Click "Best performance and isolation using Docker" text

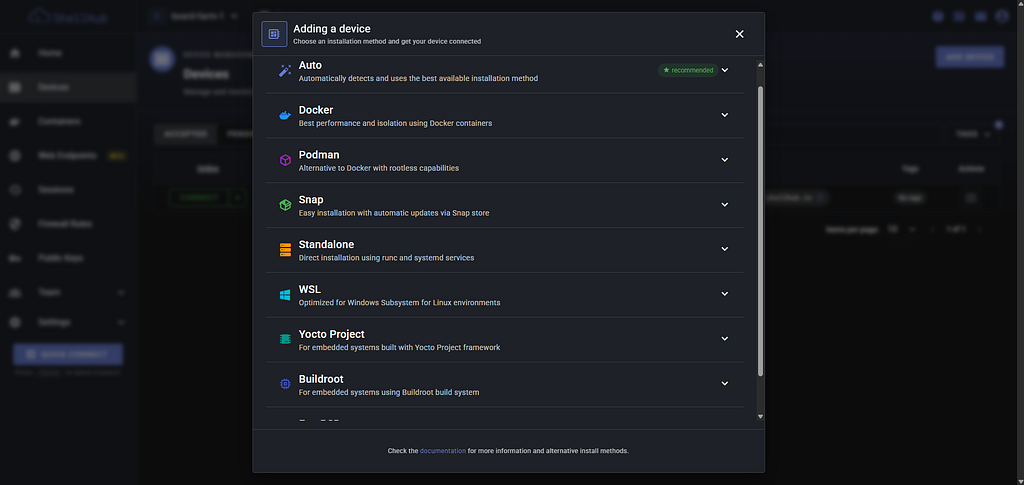coord(395,123)
